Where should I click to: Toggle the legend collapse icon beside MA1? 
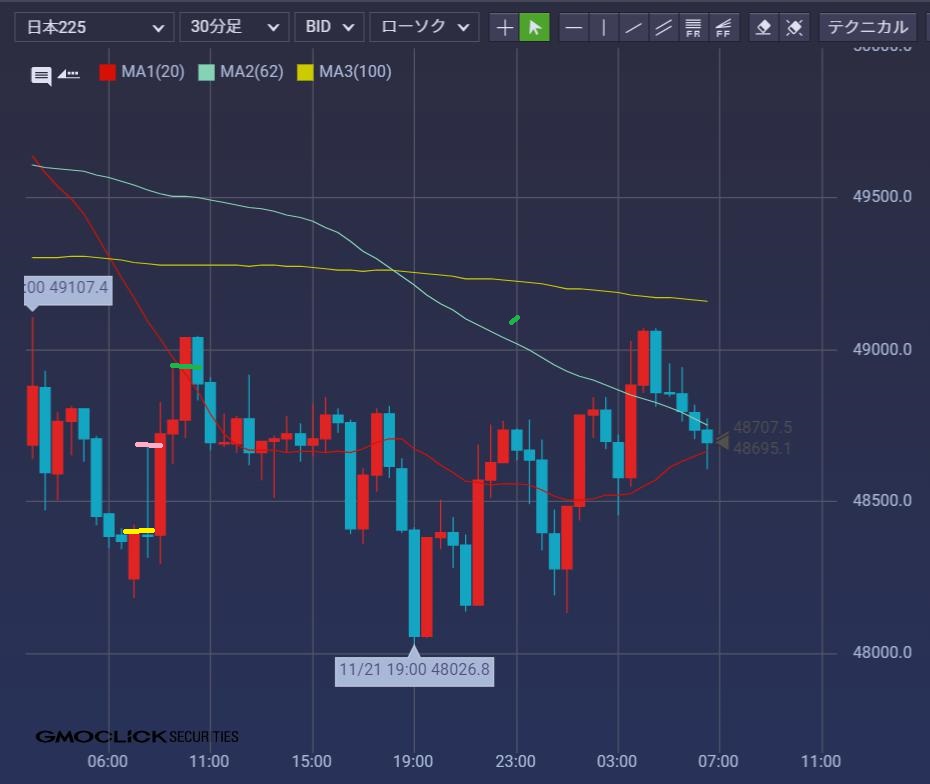tap(69, 74)
